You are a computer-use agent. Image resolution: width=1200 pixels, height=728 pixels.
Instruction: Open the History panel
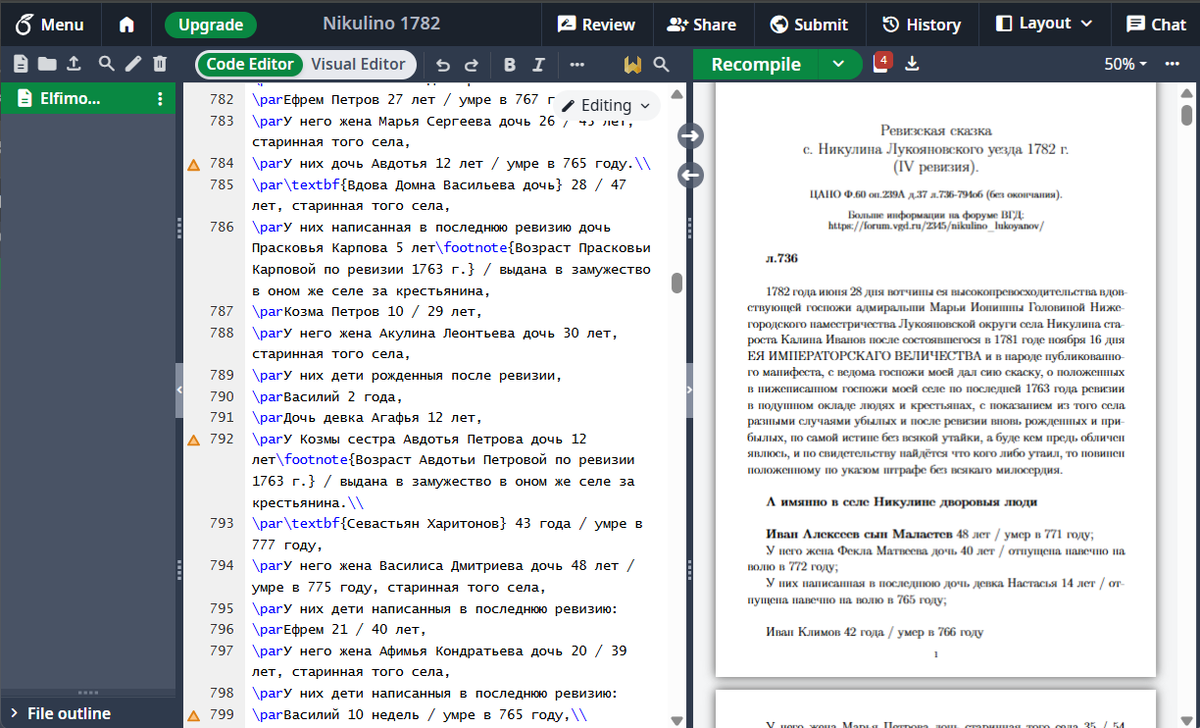tap(921, 24)
